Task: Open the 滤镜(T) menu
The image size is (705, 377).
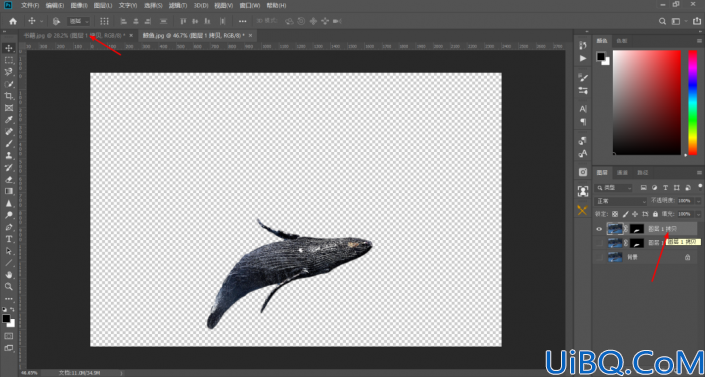Action: click(178, 5)
